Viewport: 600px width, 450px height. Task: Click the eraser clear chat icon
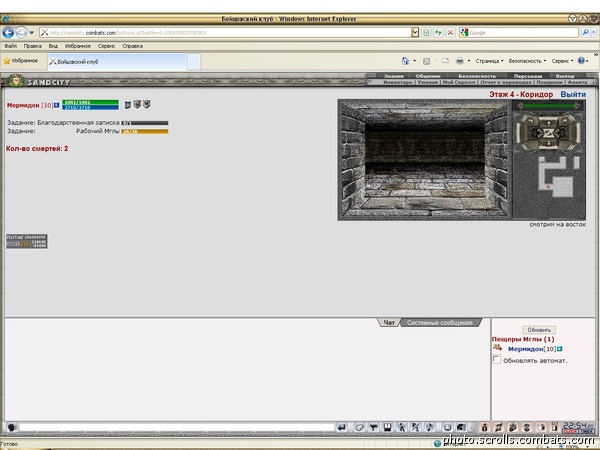pos(359,427)
